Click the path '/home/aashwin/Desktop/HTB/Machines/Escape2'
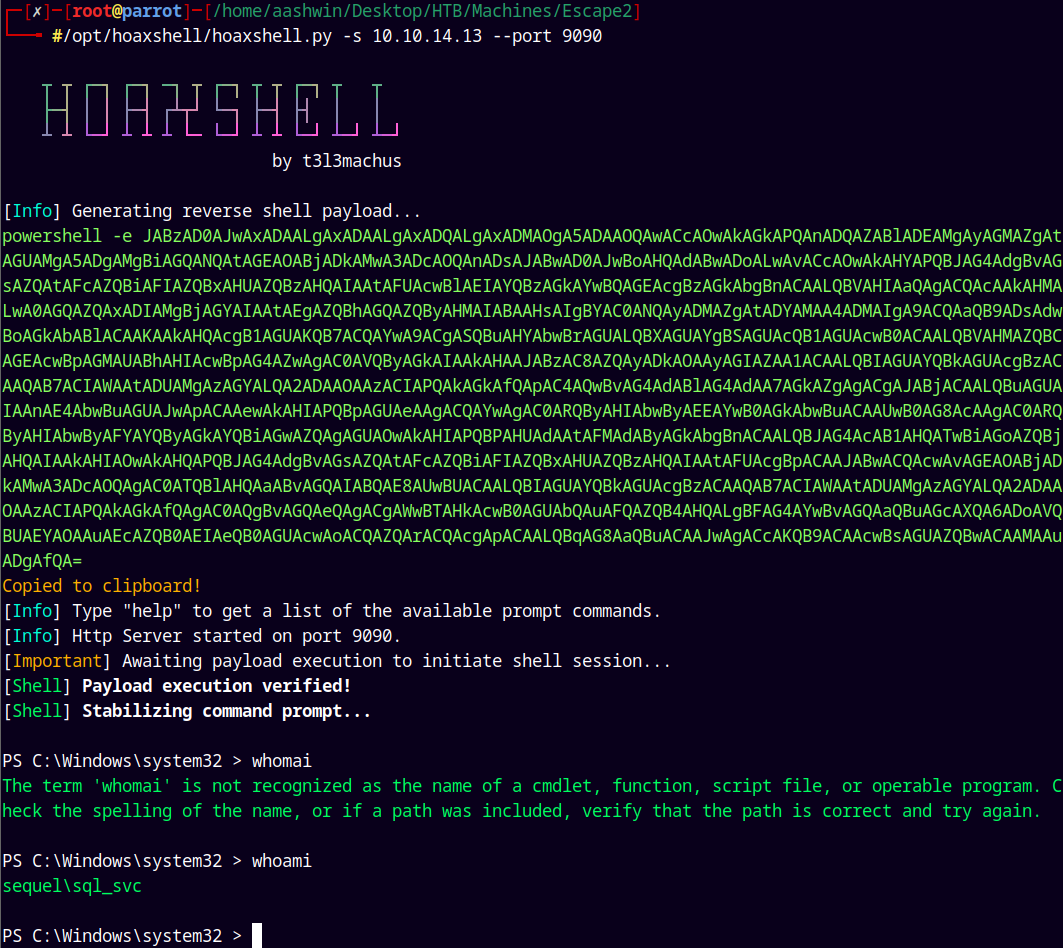The height and width of the screenshot is (948, 1063). pyautogui.click(x=422, y=12)
